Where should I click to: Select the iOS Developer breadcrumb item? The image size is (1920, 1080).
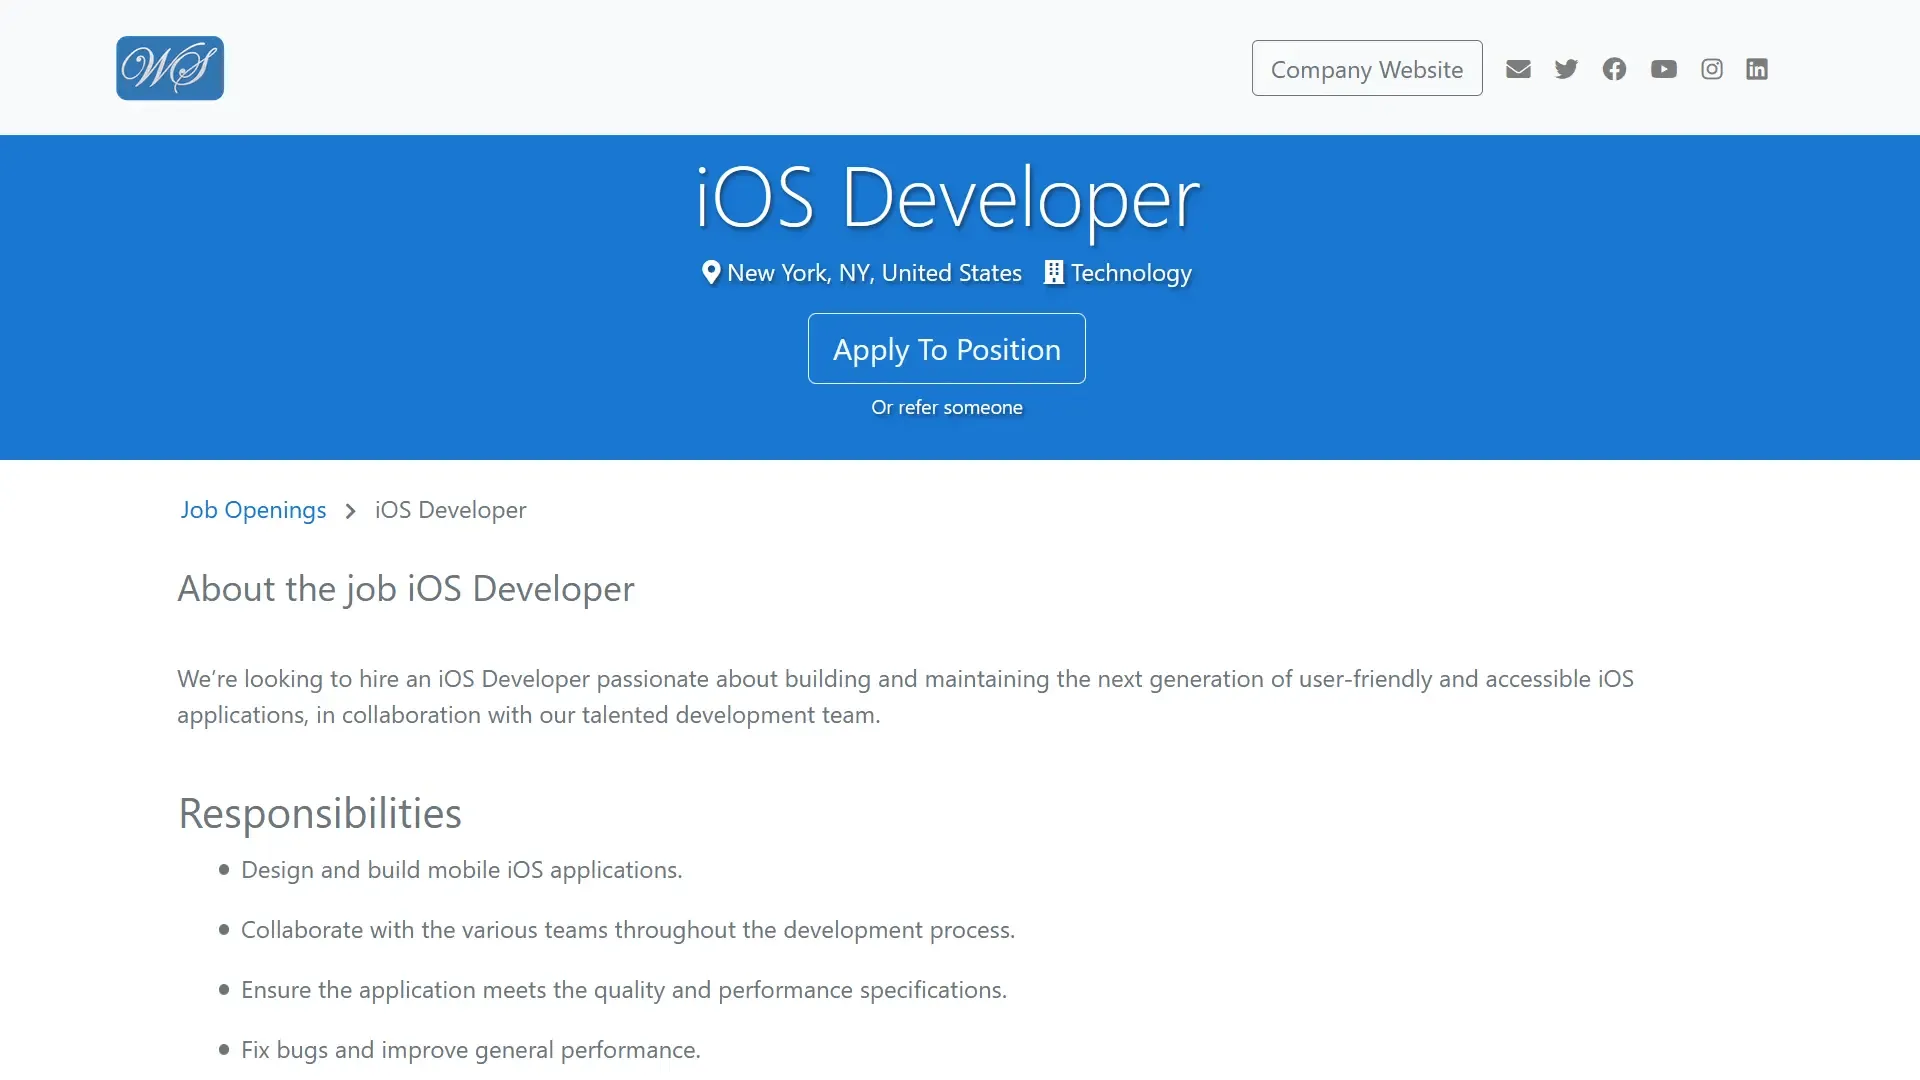pyautogui.click(x=450, y=510)
